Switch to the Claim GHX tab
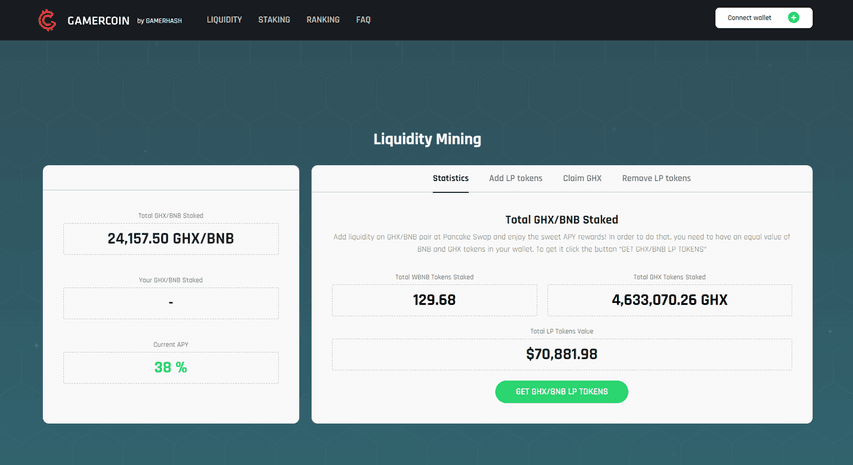 click(x=582, y=178)
